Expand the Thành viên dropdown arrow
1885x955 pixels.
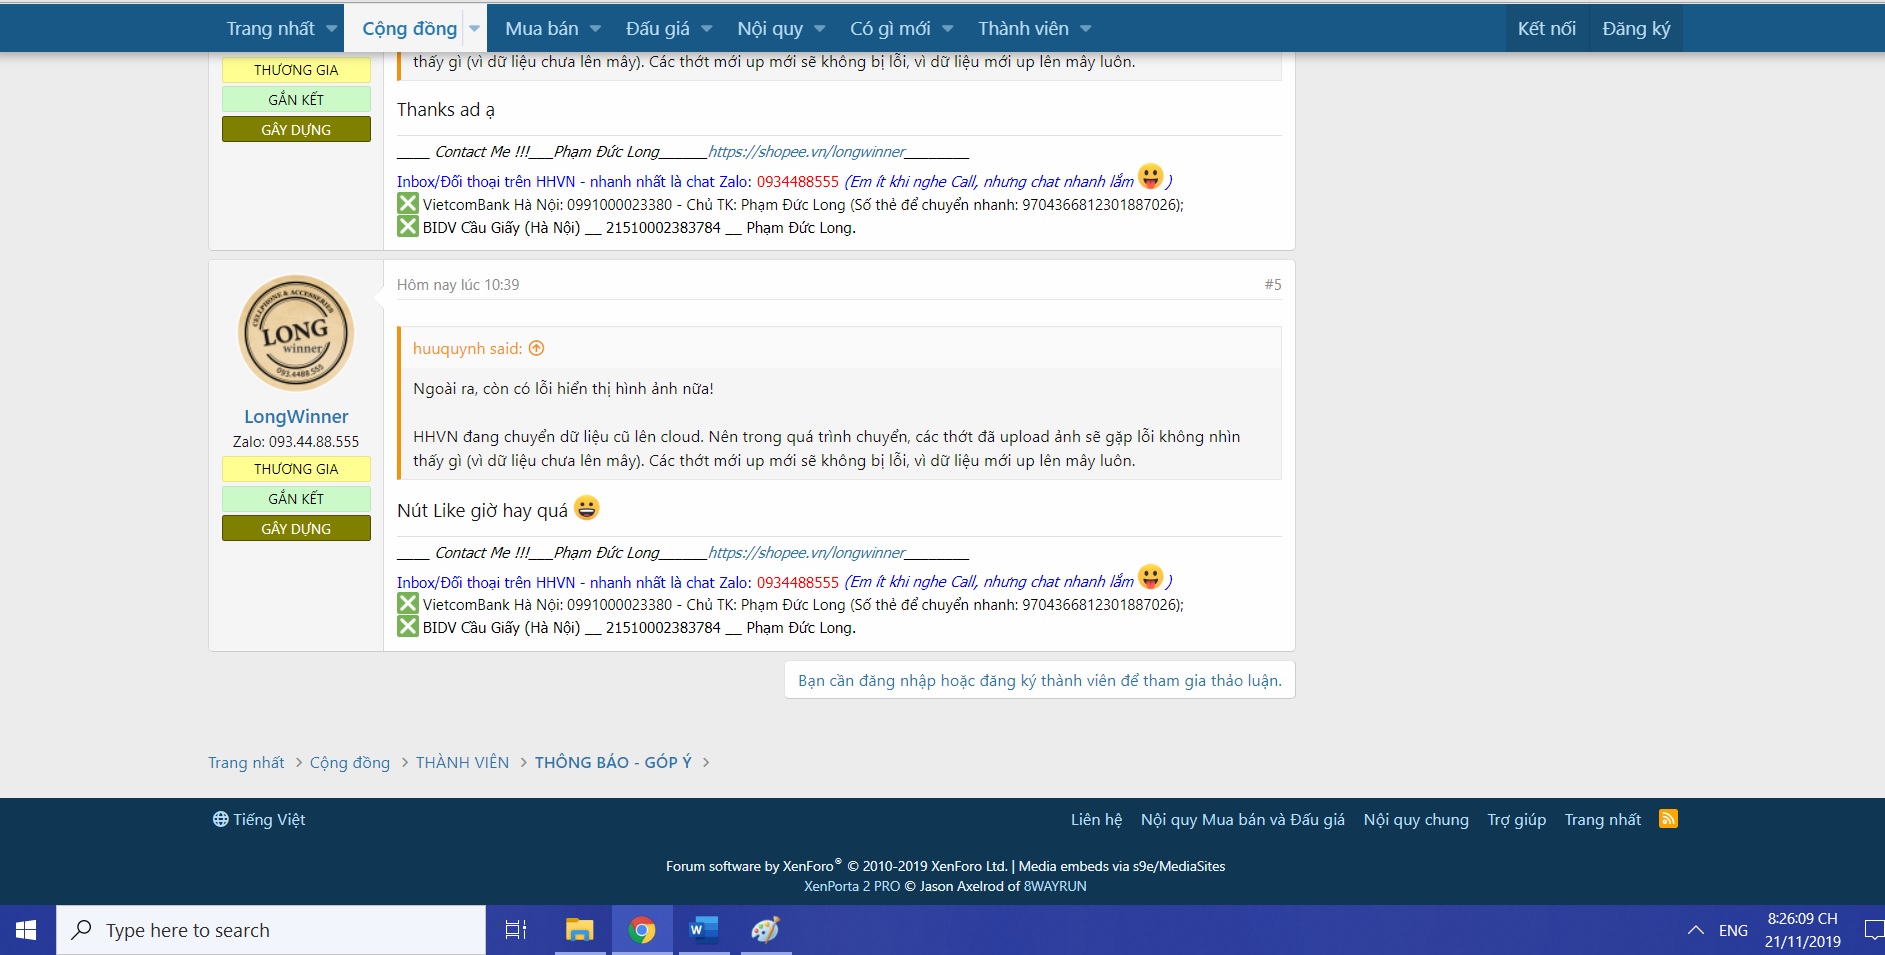pos(1086,29)
